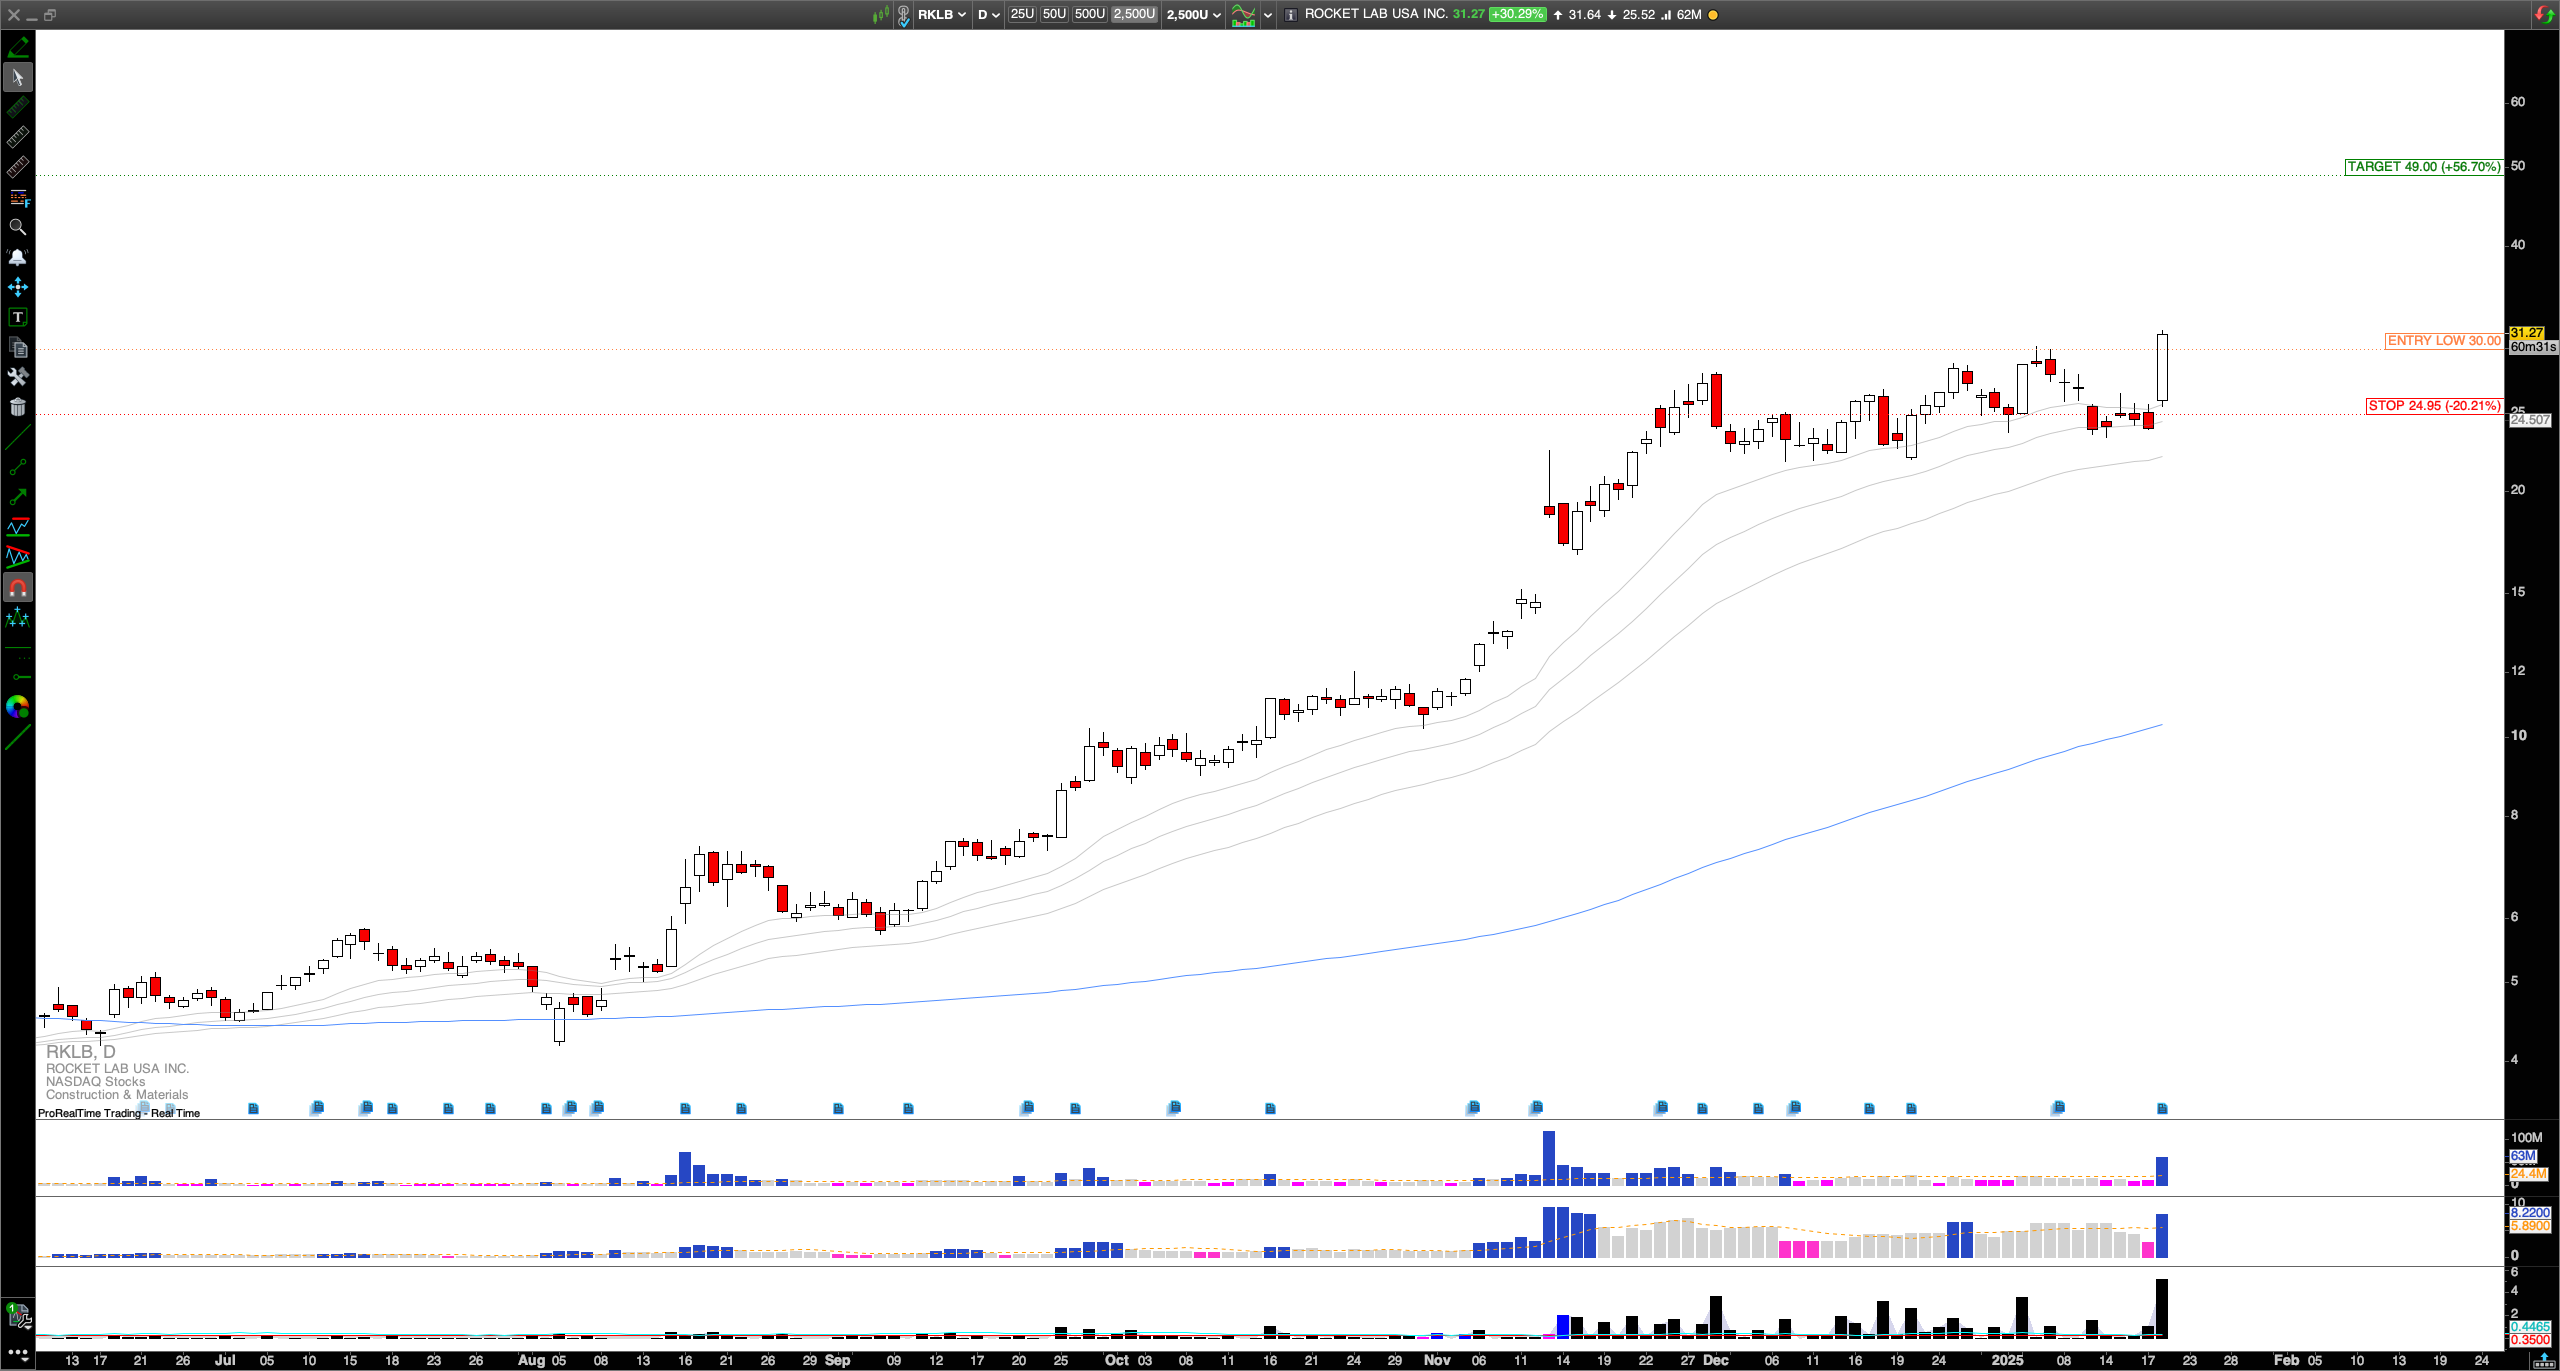Image resolution: width=2560 pixels, height=1371 pixels.
Task: Open the RKLB ticker dropdown
Action: [x=943, y=14]
